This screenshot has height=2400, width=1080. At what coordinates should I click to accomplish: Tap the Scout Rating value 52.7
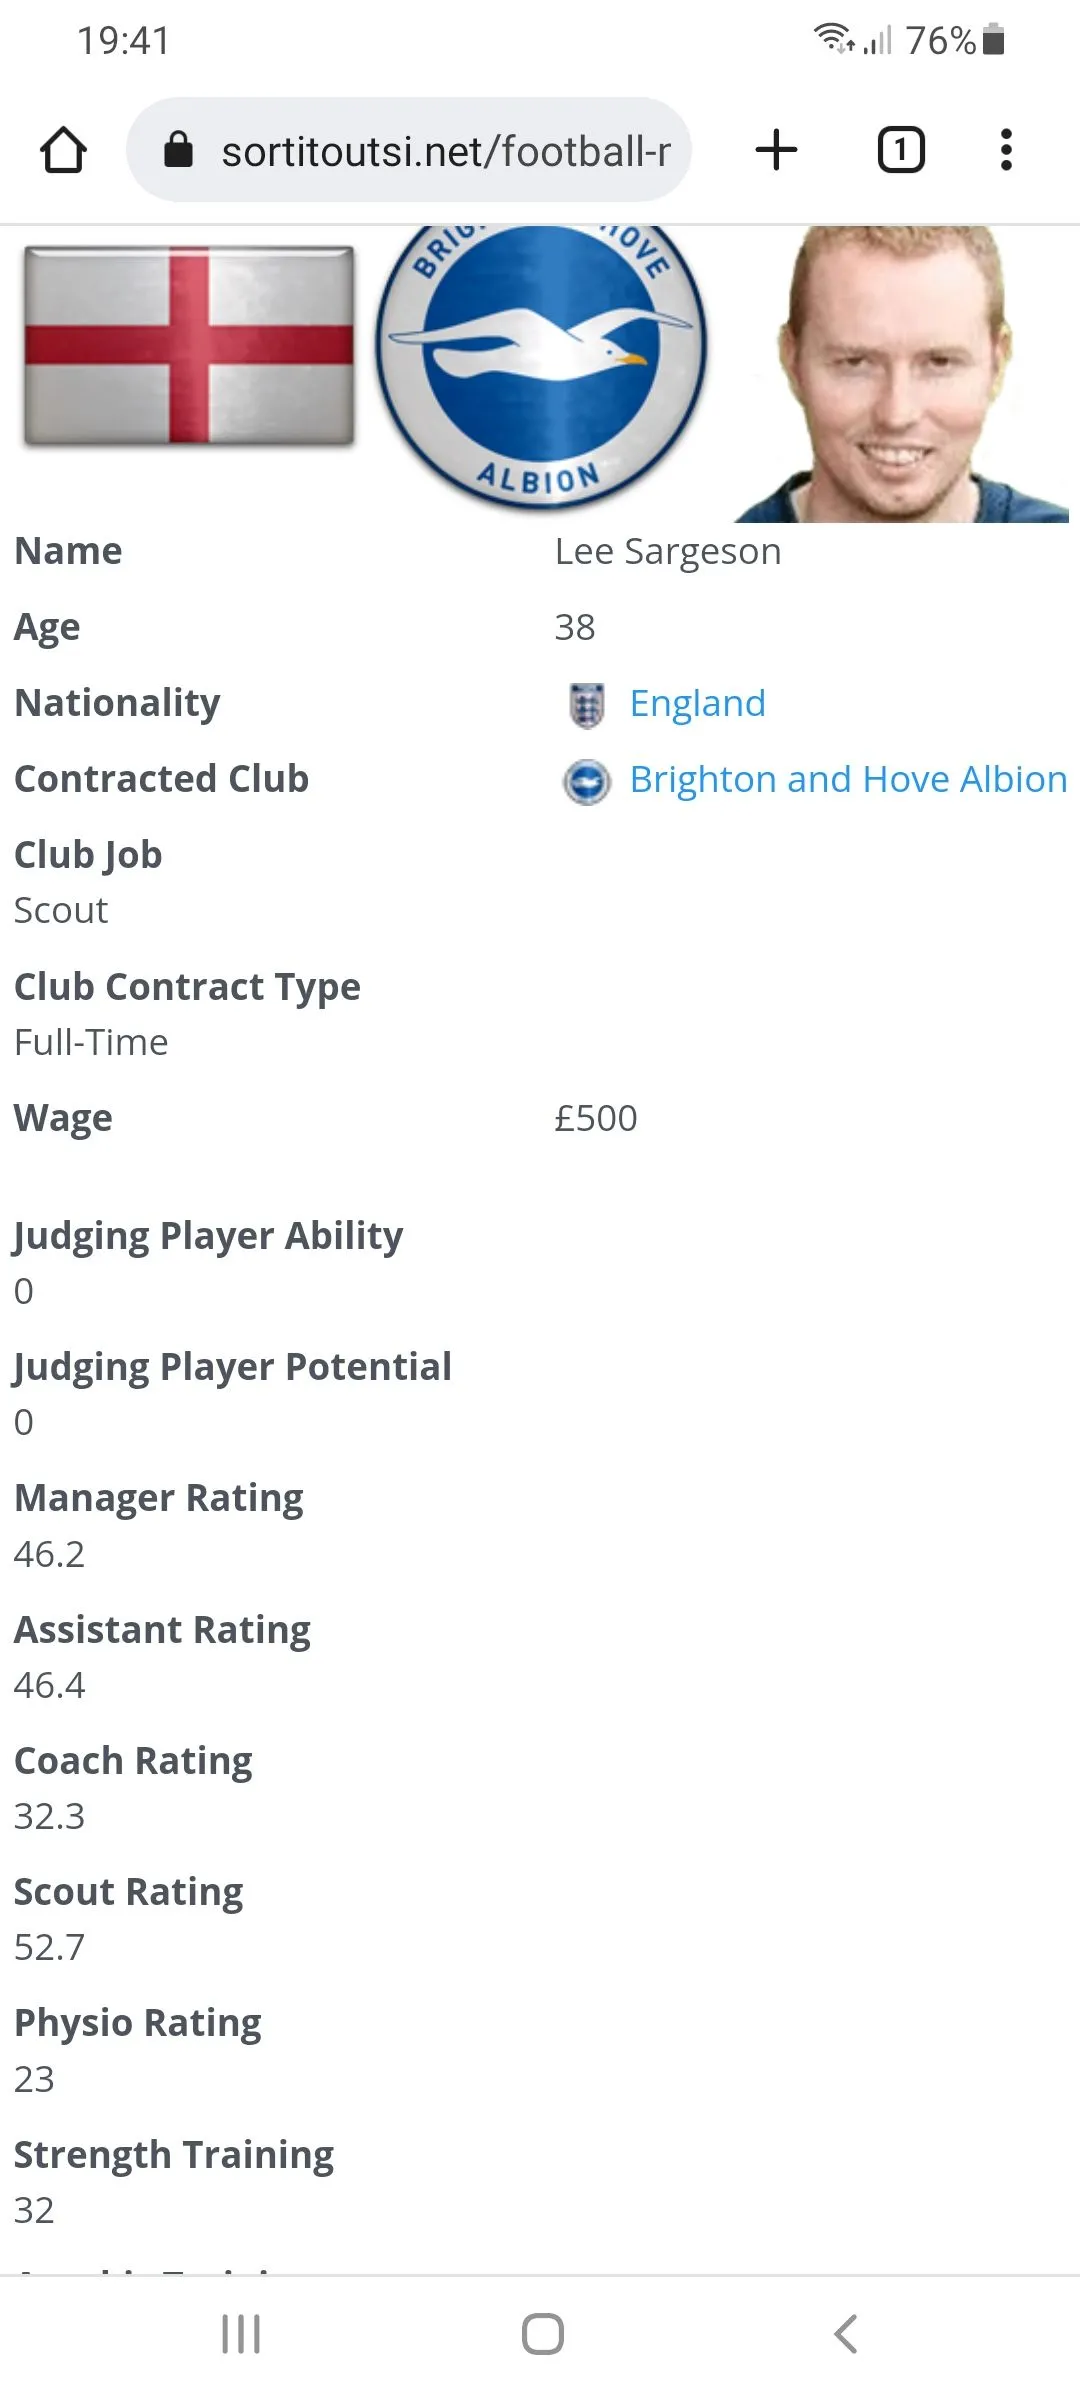pos(50,1948)
